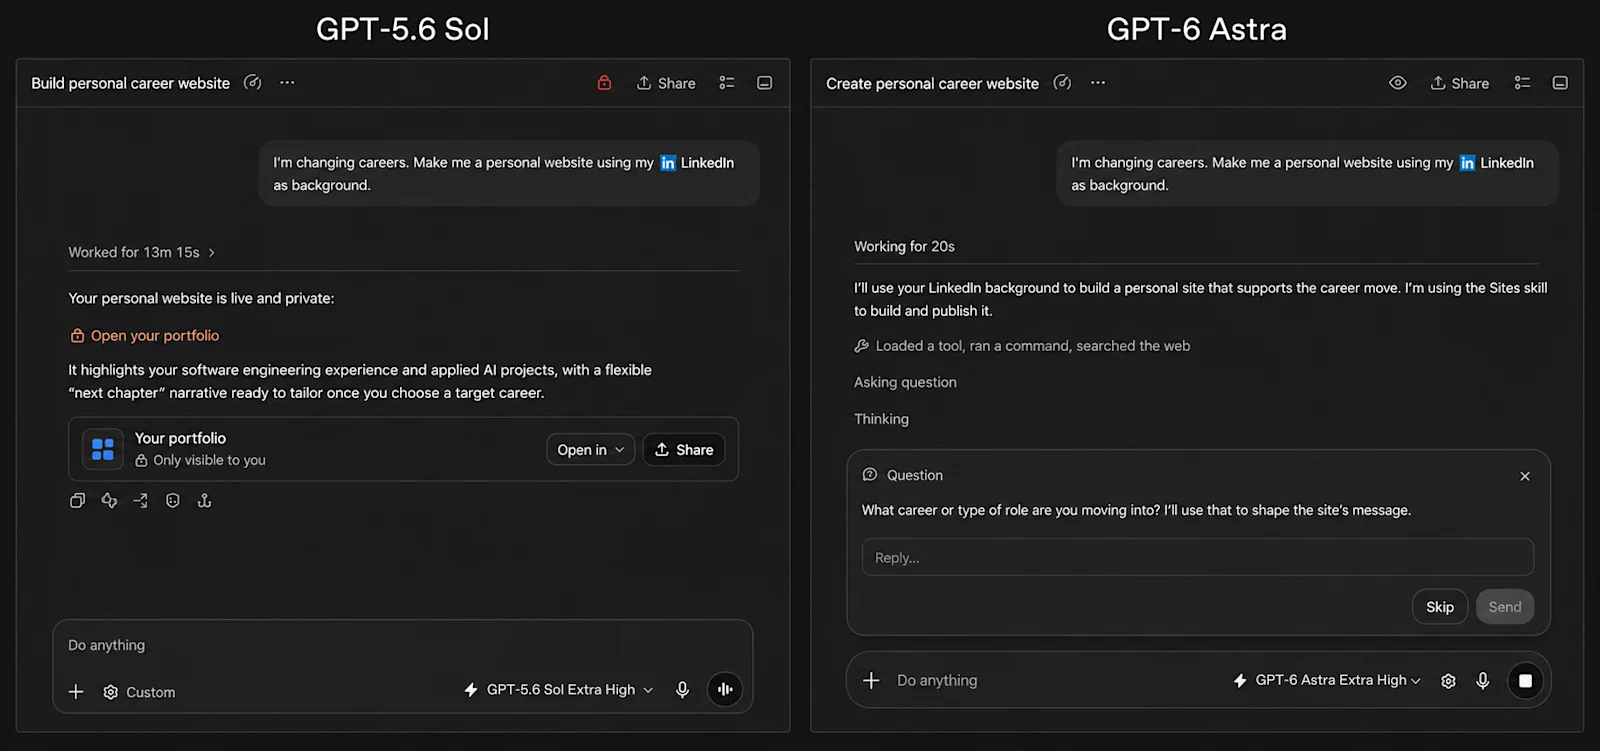Image resolution: width=1600 pixels, height=751 pixels.
Task: Click the microphone icon in Sol composer
Action: point(682,690)
